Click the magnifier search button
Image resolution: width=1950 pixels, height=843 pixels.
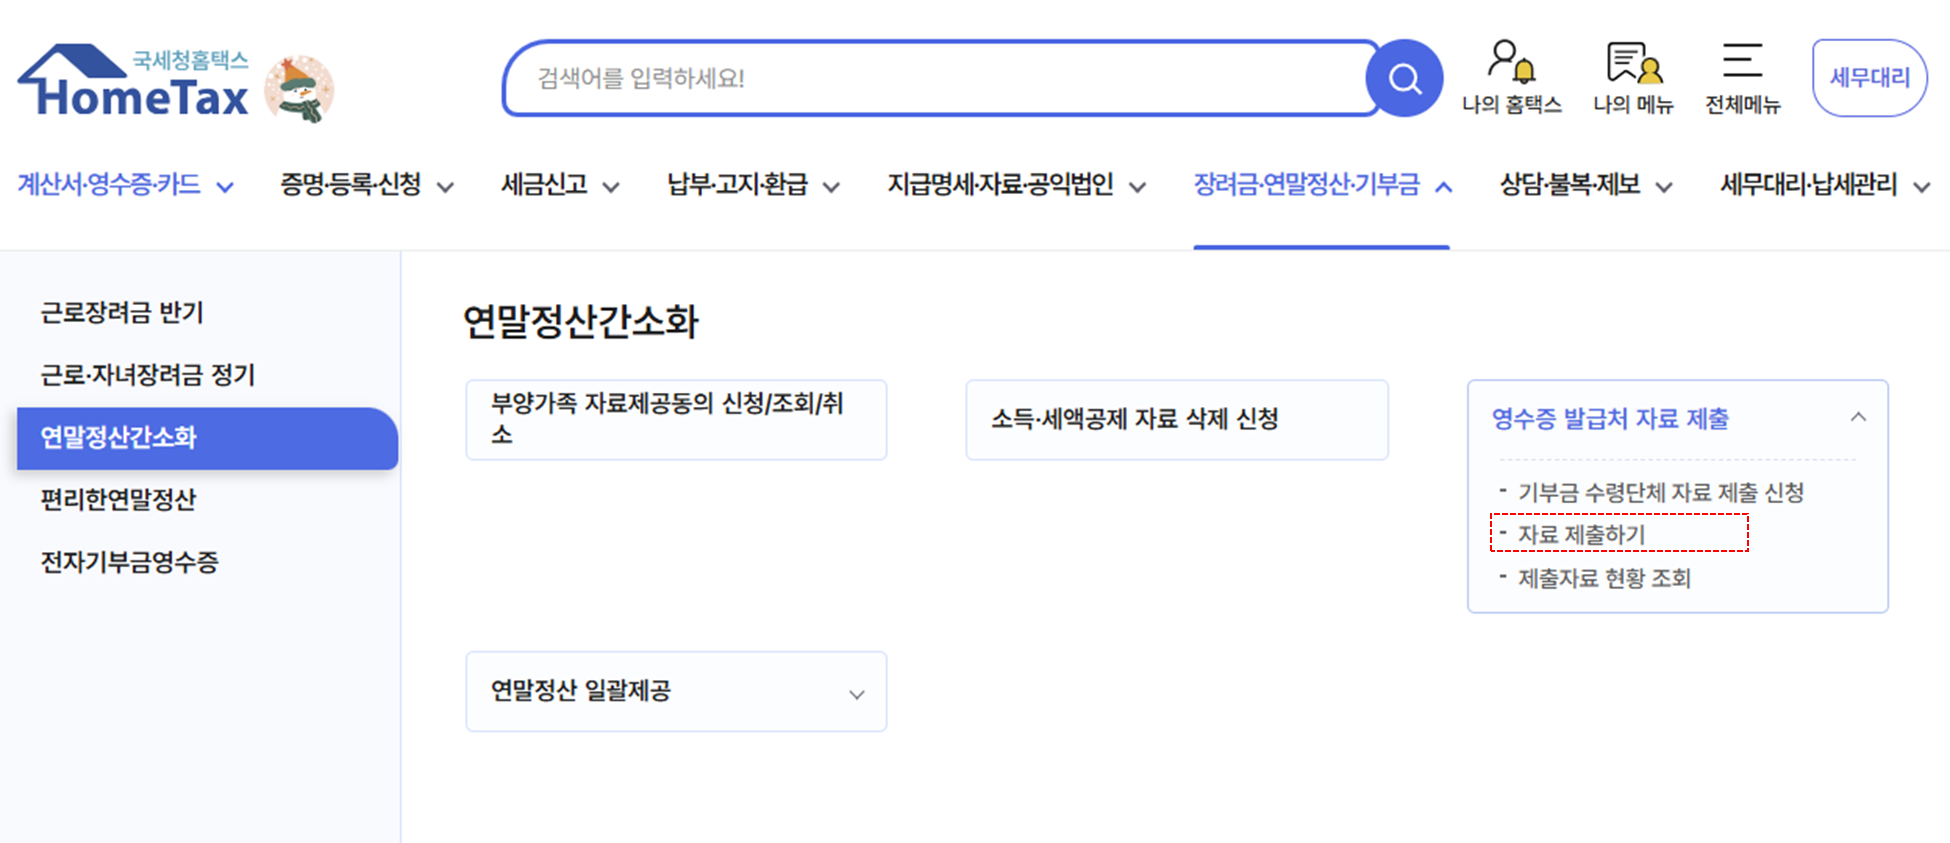coord(1404,78)
